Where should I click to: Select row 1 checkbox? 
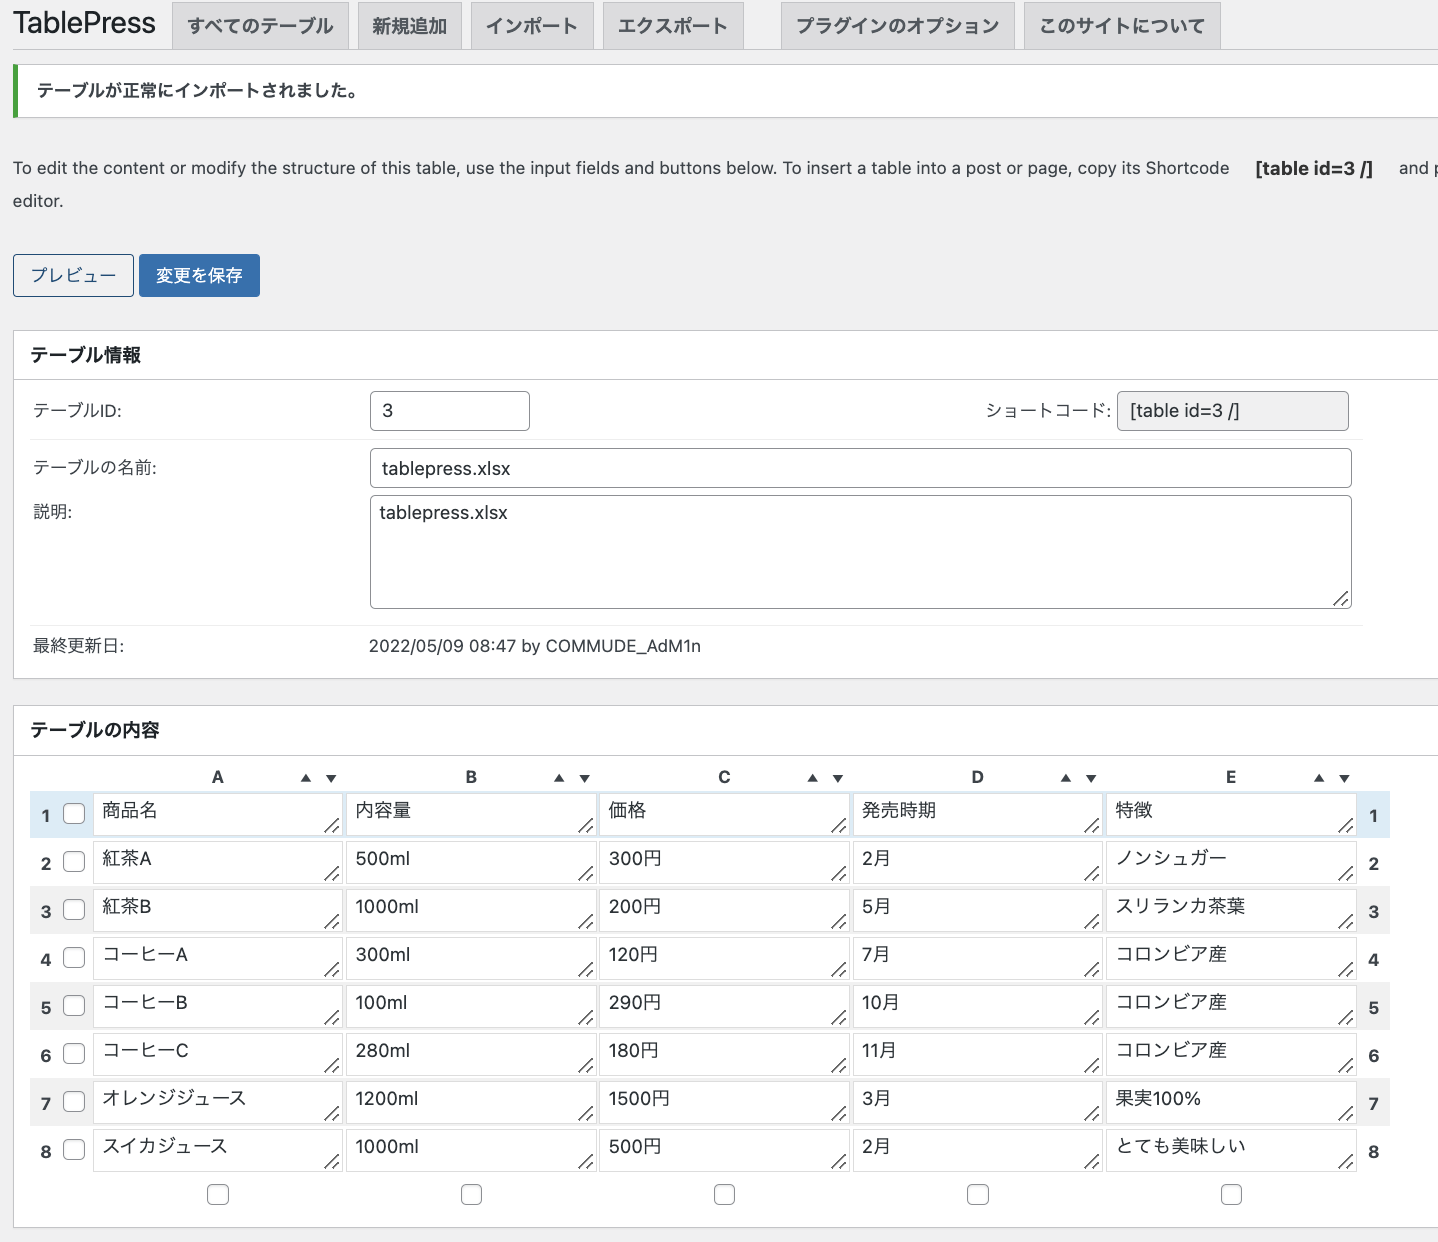pyautogui.click(x=74, y=814)
